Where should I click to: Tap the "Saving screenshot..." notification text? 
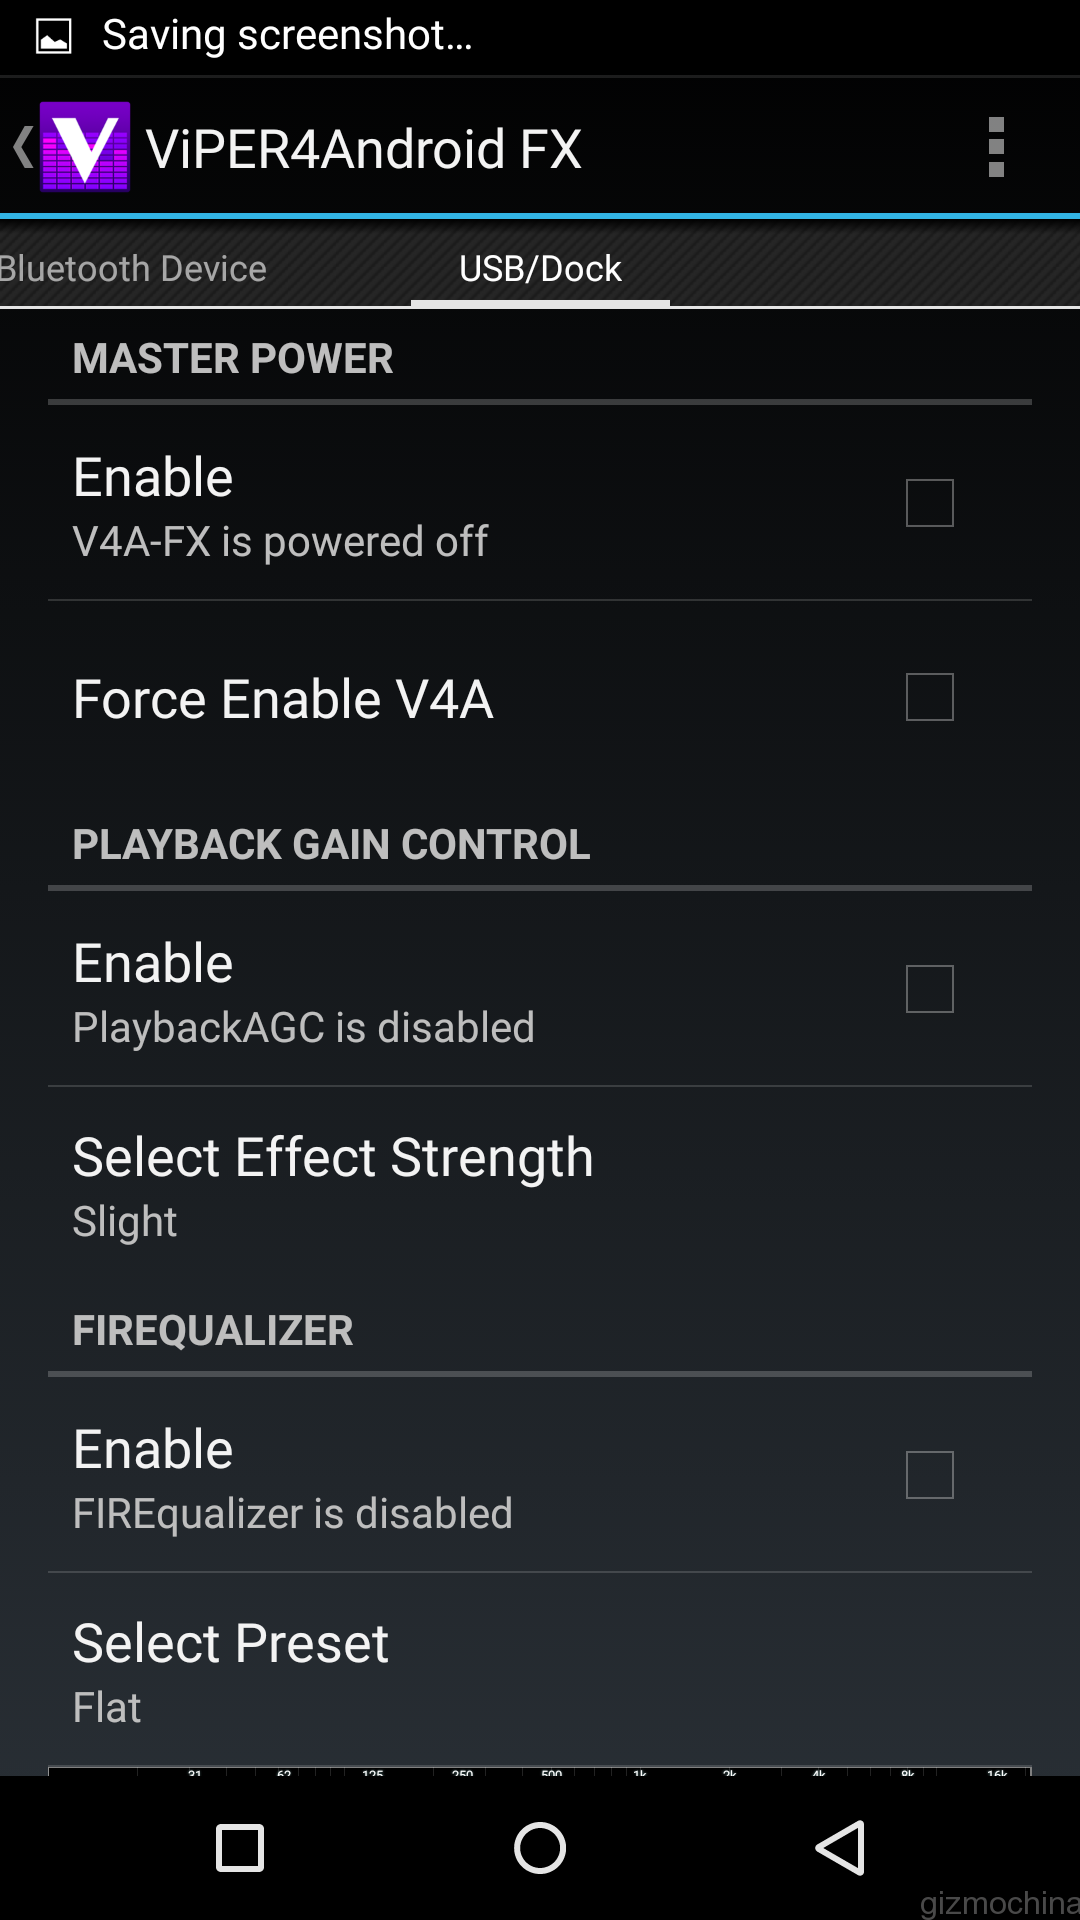click(x=287, y=36)
